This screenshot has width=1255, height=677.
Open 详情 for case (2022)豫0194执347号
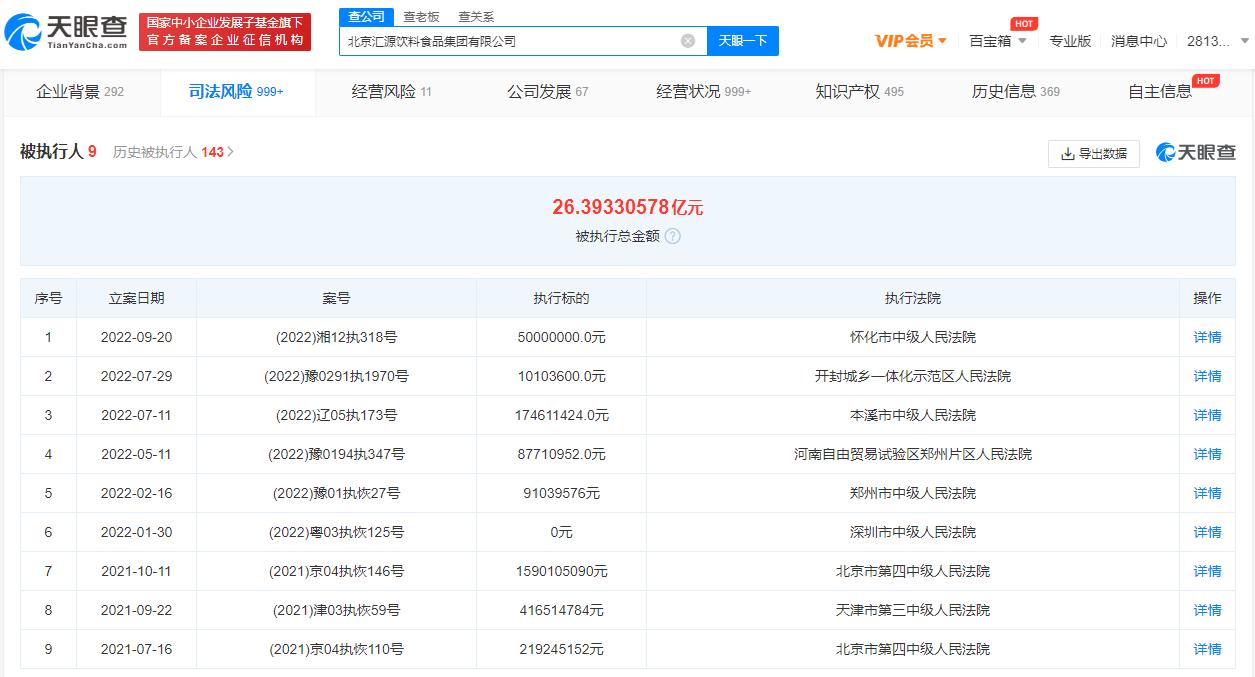tap(1208, 454)
